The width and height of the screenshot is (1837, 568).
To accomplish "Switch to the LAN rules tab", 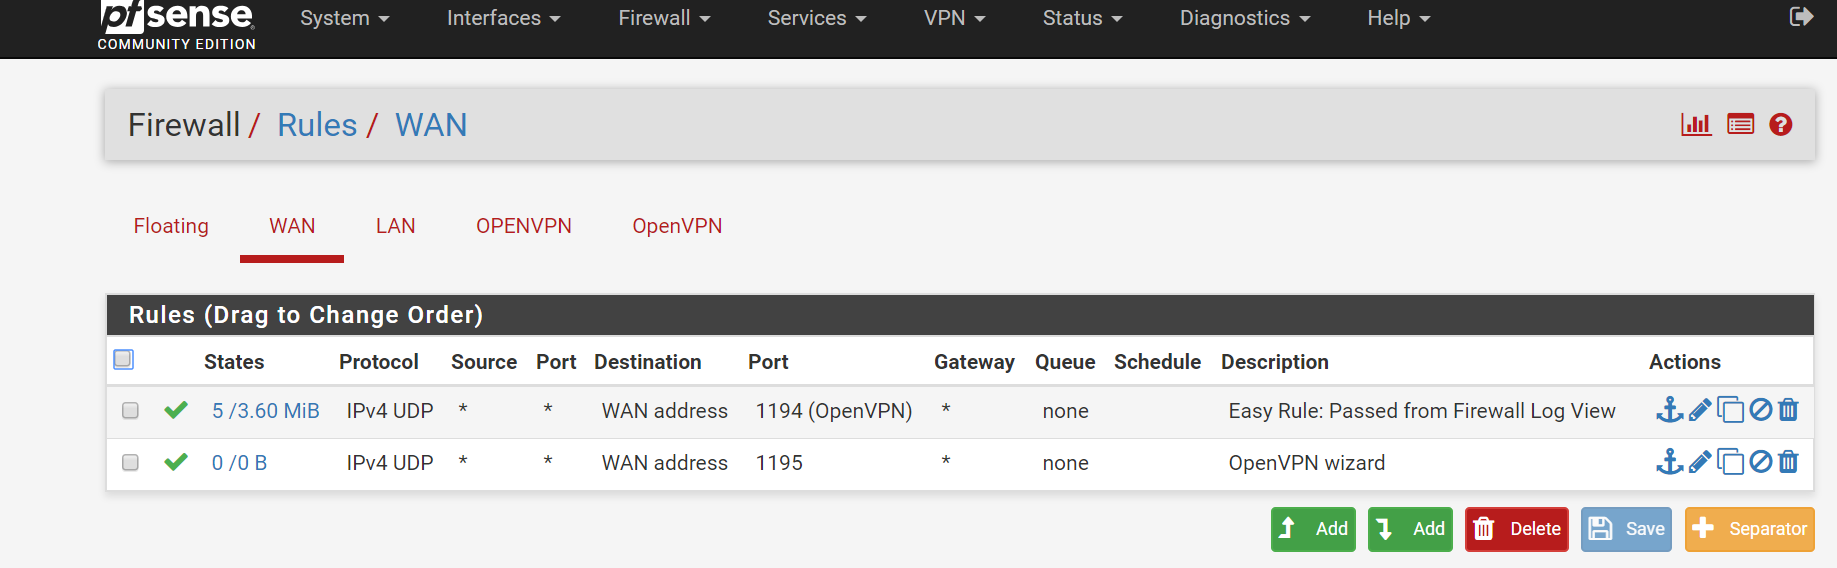I will (396, 226).
